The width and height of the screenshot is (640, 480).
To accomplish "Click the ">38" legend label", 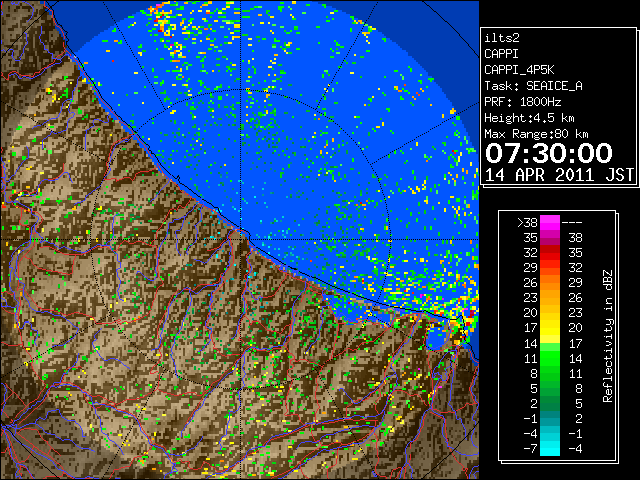I will [527, 223].
